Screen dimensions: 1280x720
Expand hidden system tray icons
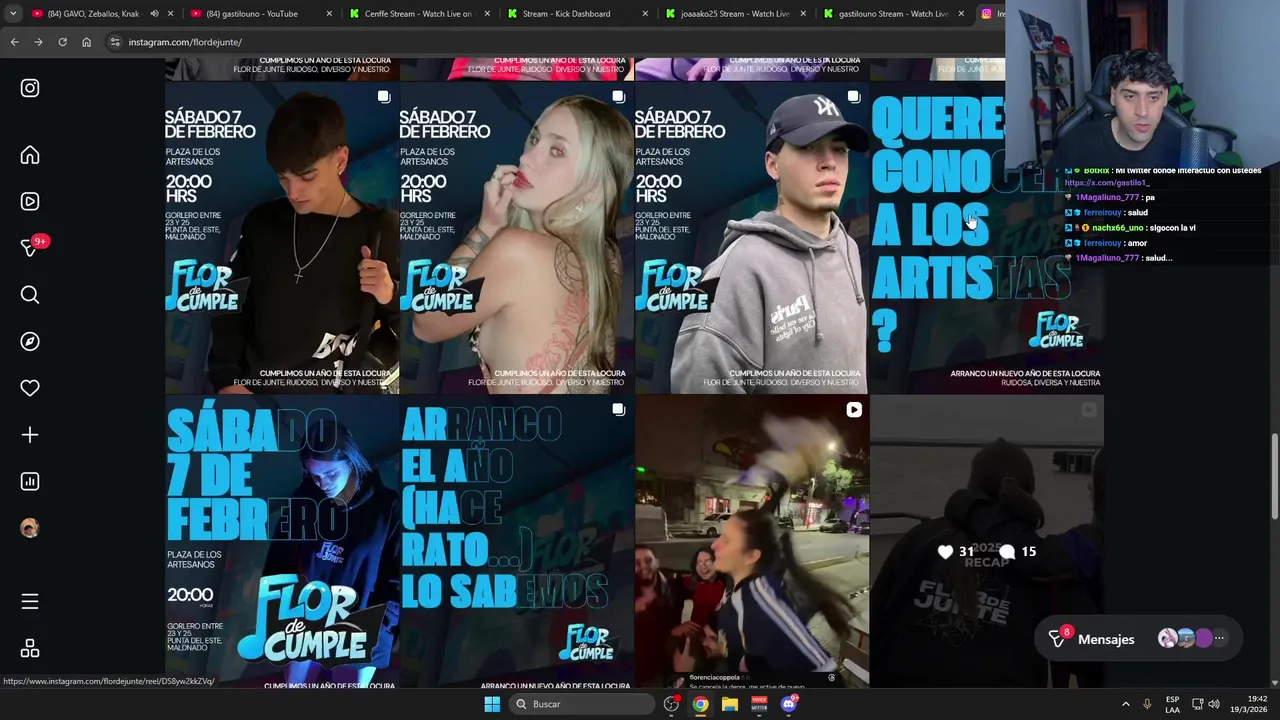[1125, 704]
